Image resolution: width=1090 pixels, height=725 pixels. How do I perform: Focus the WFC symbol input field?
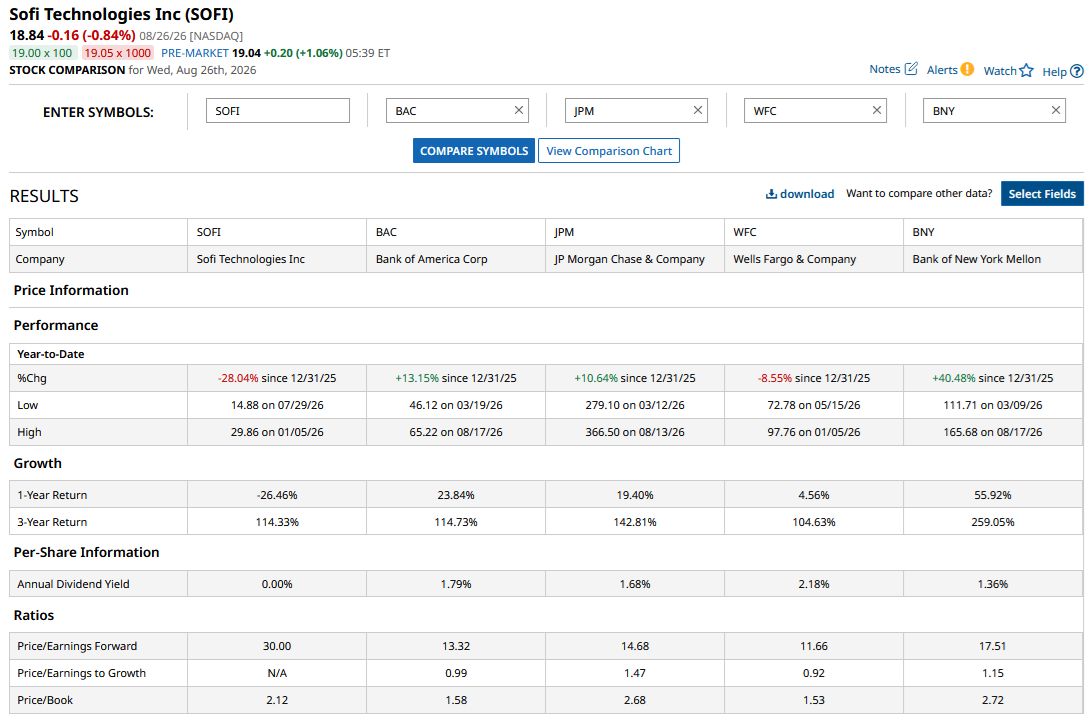815,111
